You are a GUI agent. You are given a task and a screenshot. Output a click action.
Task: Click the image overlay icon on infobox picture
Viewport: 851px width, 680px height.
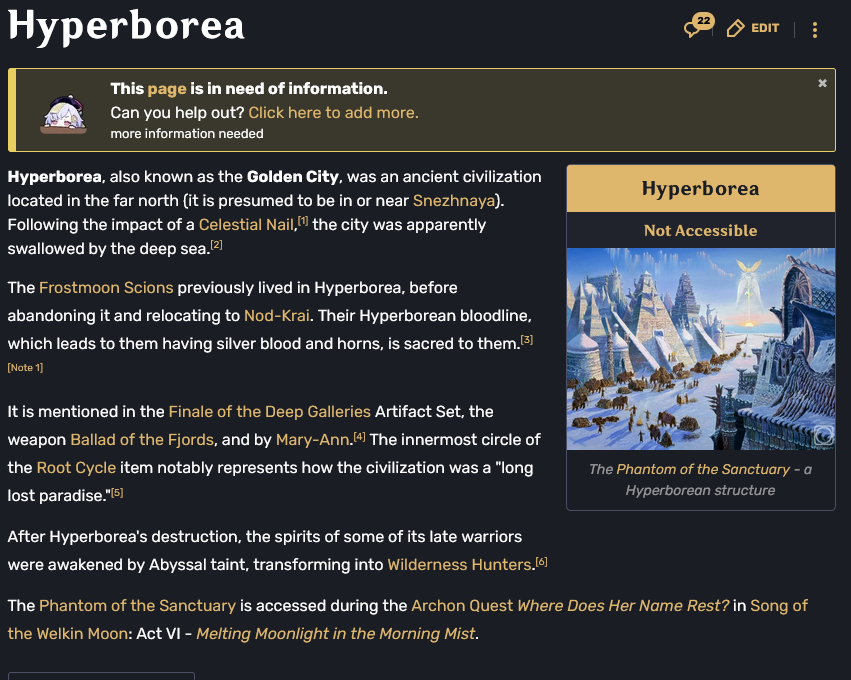click(x=823, y=435)
